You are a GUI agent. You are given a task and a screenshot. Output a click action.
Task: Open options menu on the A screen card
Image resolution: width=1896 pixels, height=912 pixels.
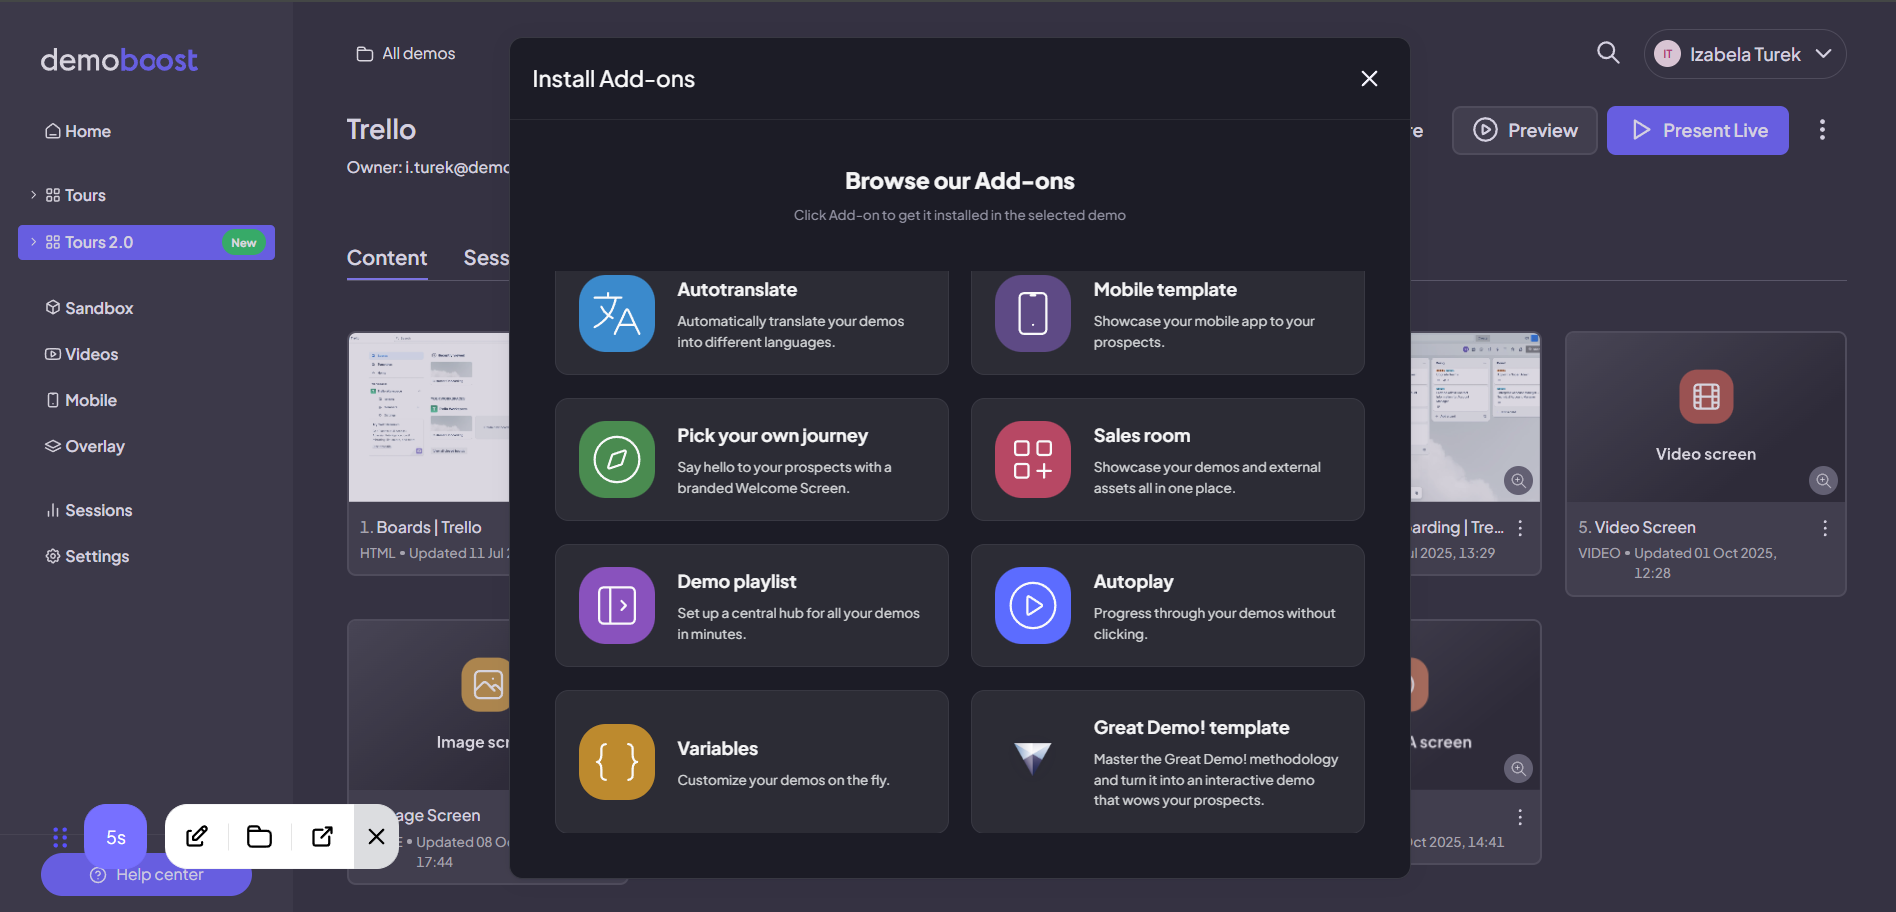(x=1520, y=817)
